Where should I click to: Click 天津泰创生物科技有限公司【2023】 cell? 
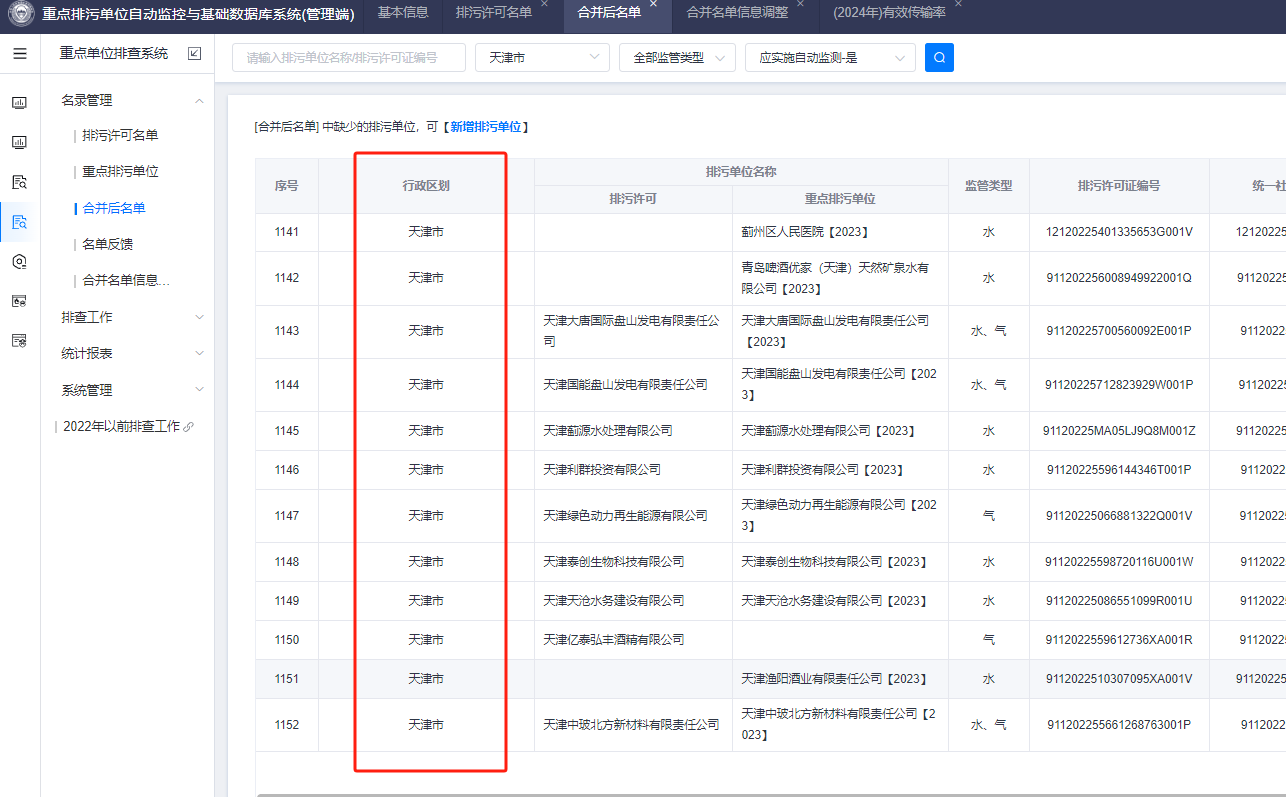pyautogui.click(x=840, y=562)
